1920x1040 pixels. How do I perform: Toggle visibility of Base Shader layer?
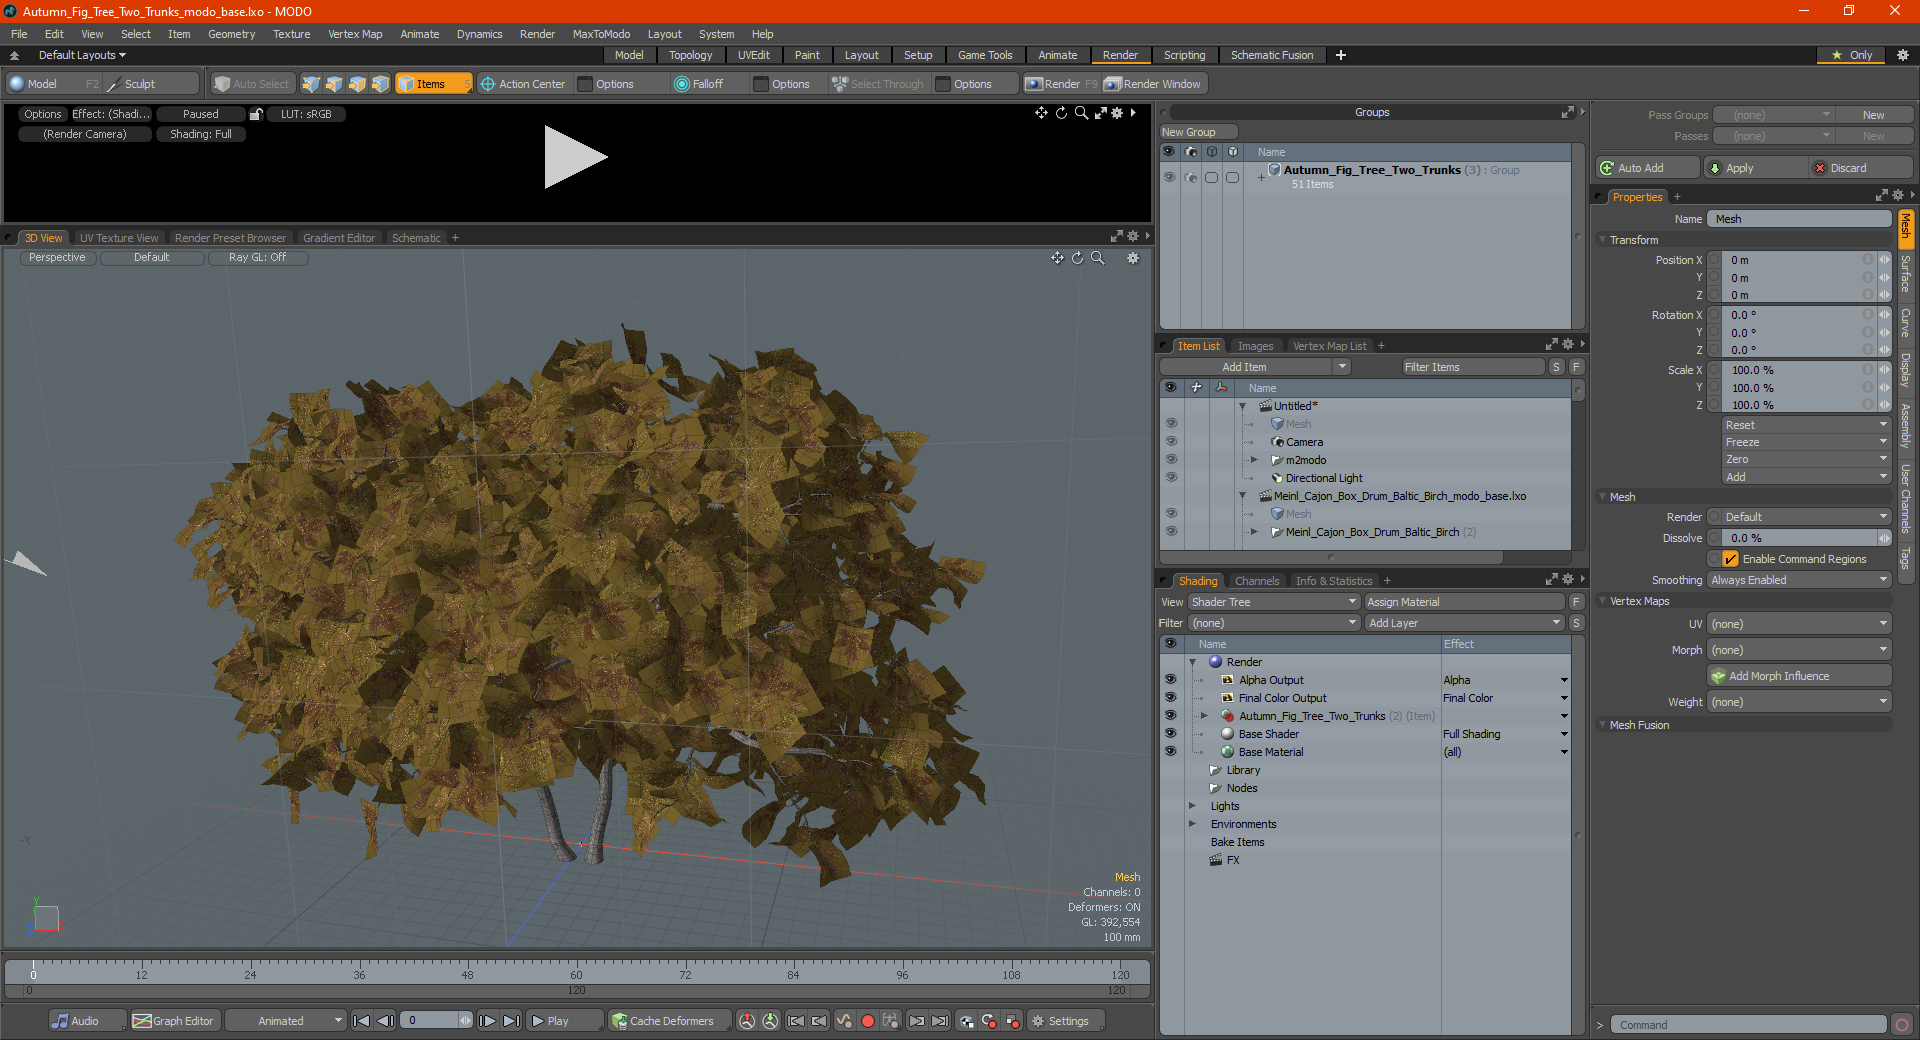pyautogui.click(x=1170, y=733)
